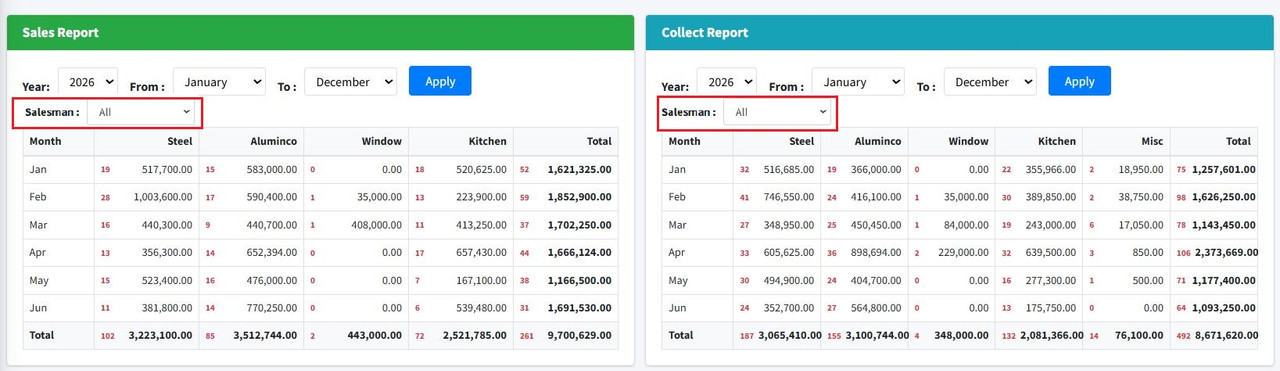Open the Collect Report Year dropdown
1280x371 pixels.
tap(727, 82)
